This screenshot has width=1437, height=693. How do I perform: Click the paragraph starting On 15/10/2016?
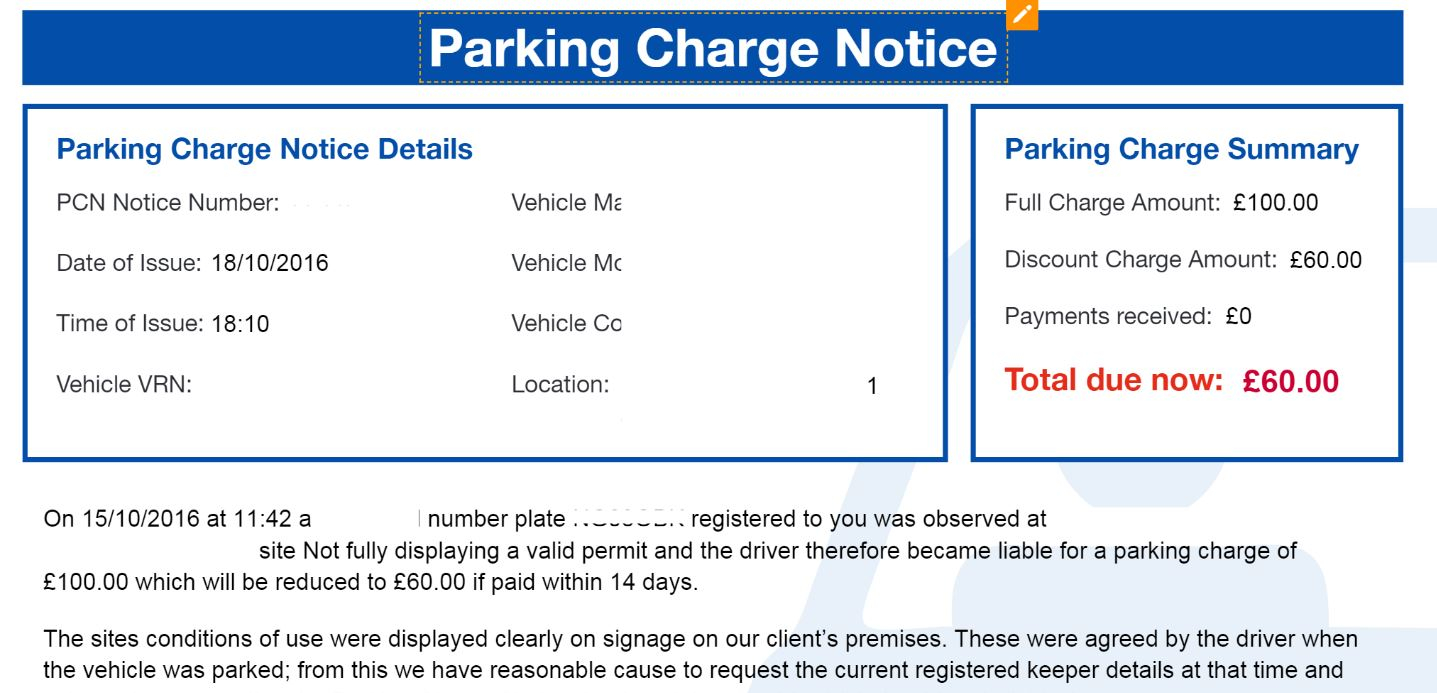point(670,550)
